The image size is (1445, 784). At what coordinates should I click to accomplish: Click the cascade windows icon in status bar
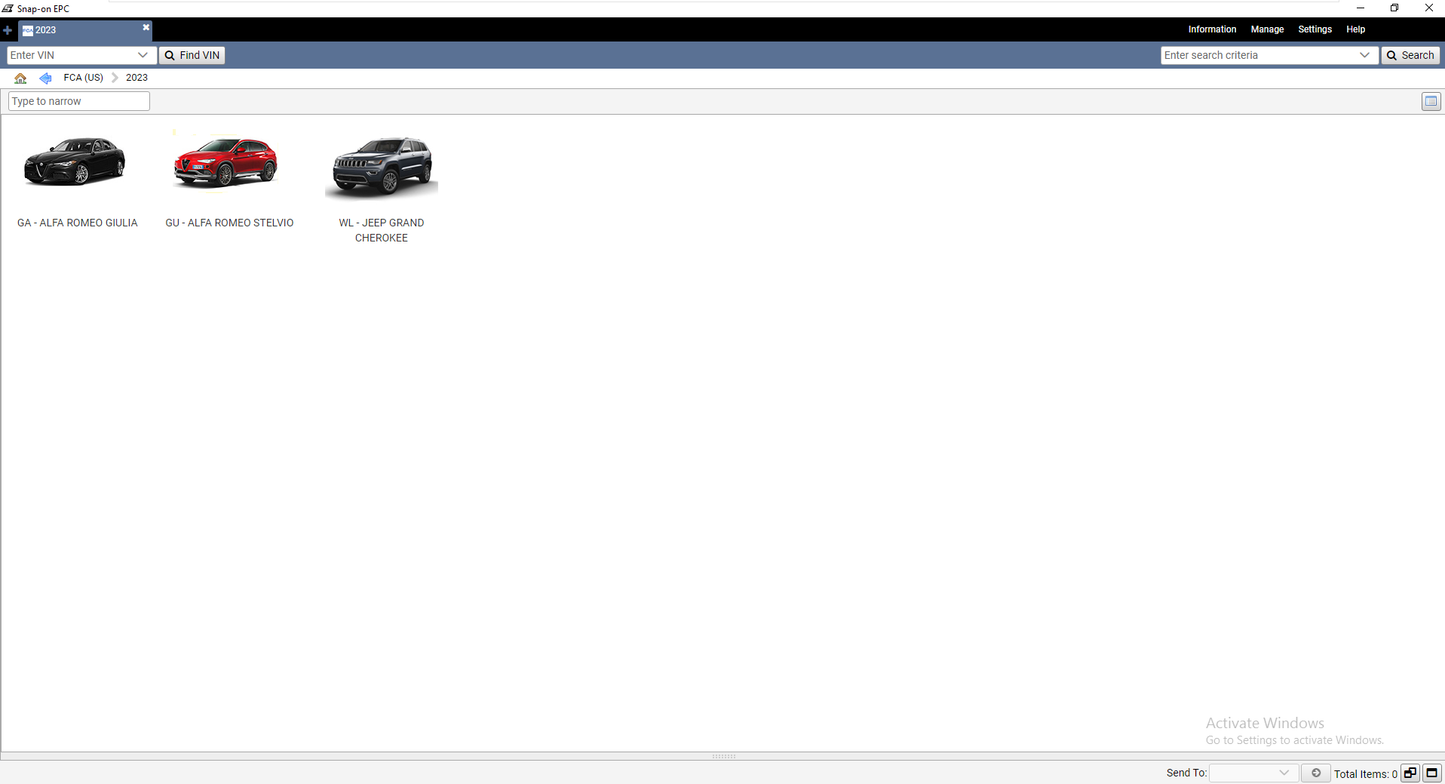pos(1410,773)
